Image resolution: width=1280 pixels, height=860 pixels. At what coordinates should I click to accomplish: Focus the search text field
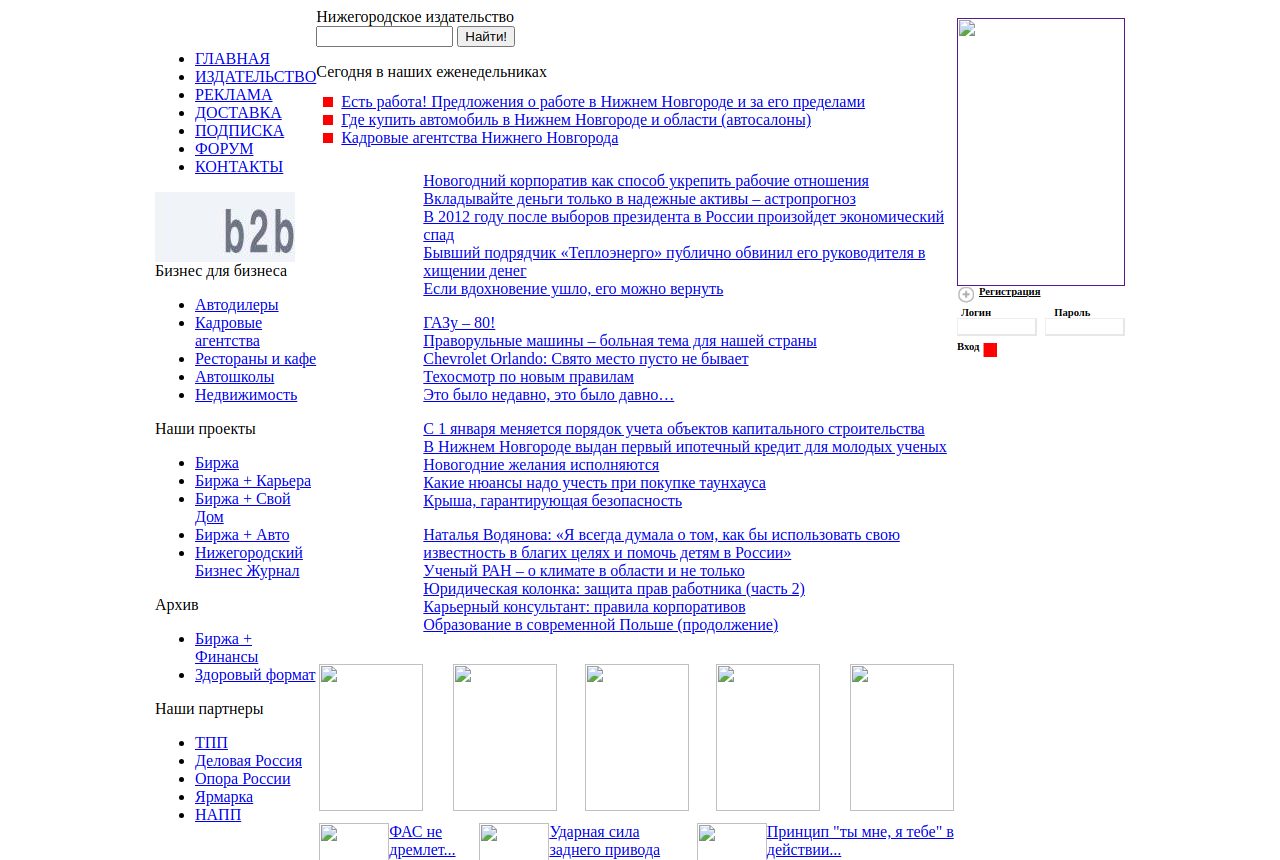(384, 37)
